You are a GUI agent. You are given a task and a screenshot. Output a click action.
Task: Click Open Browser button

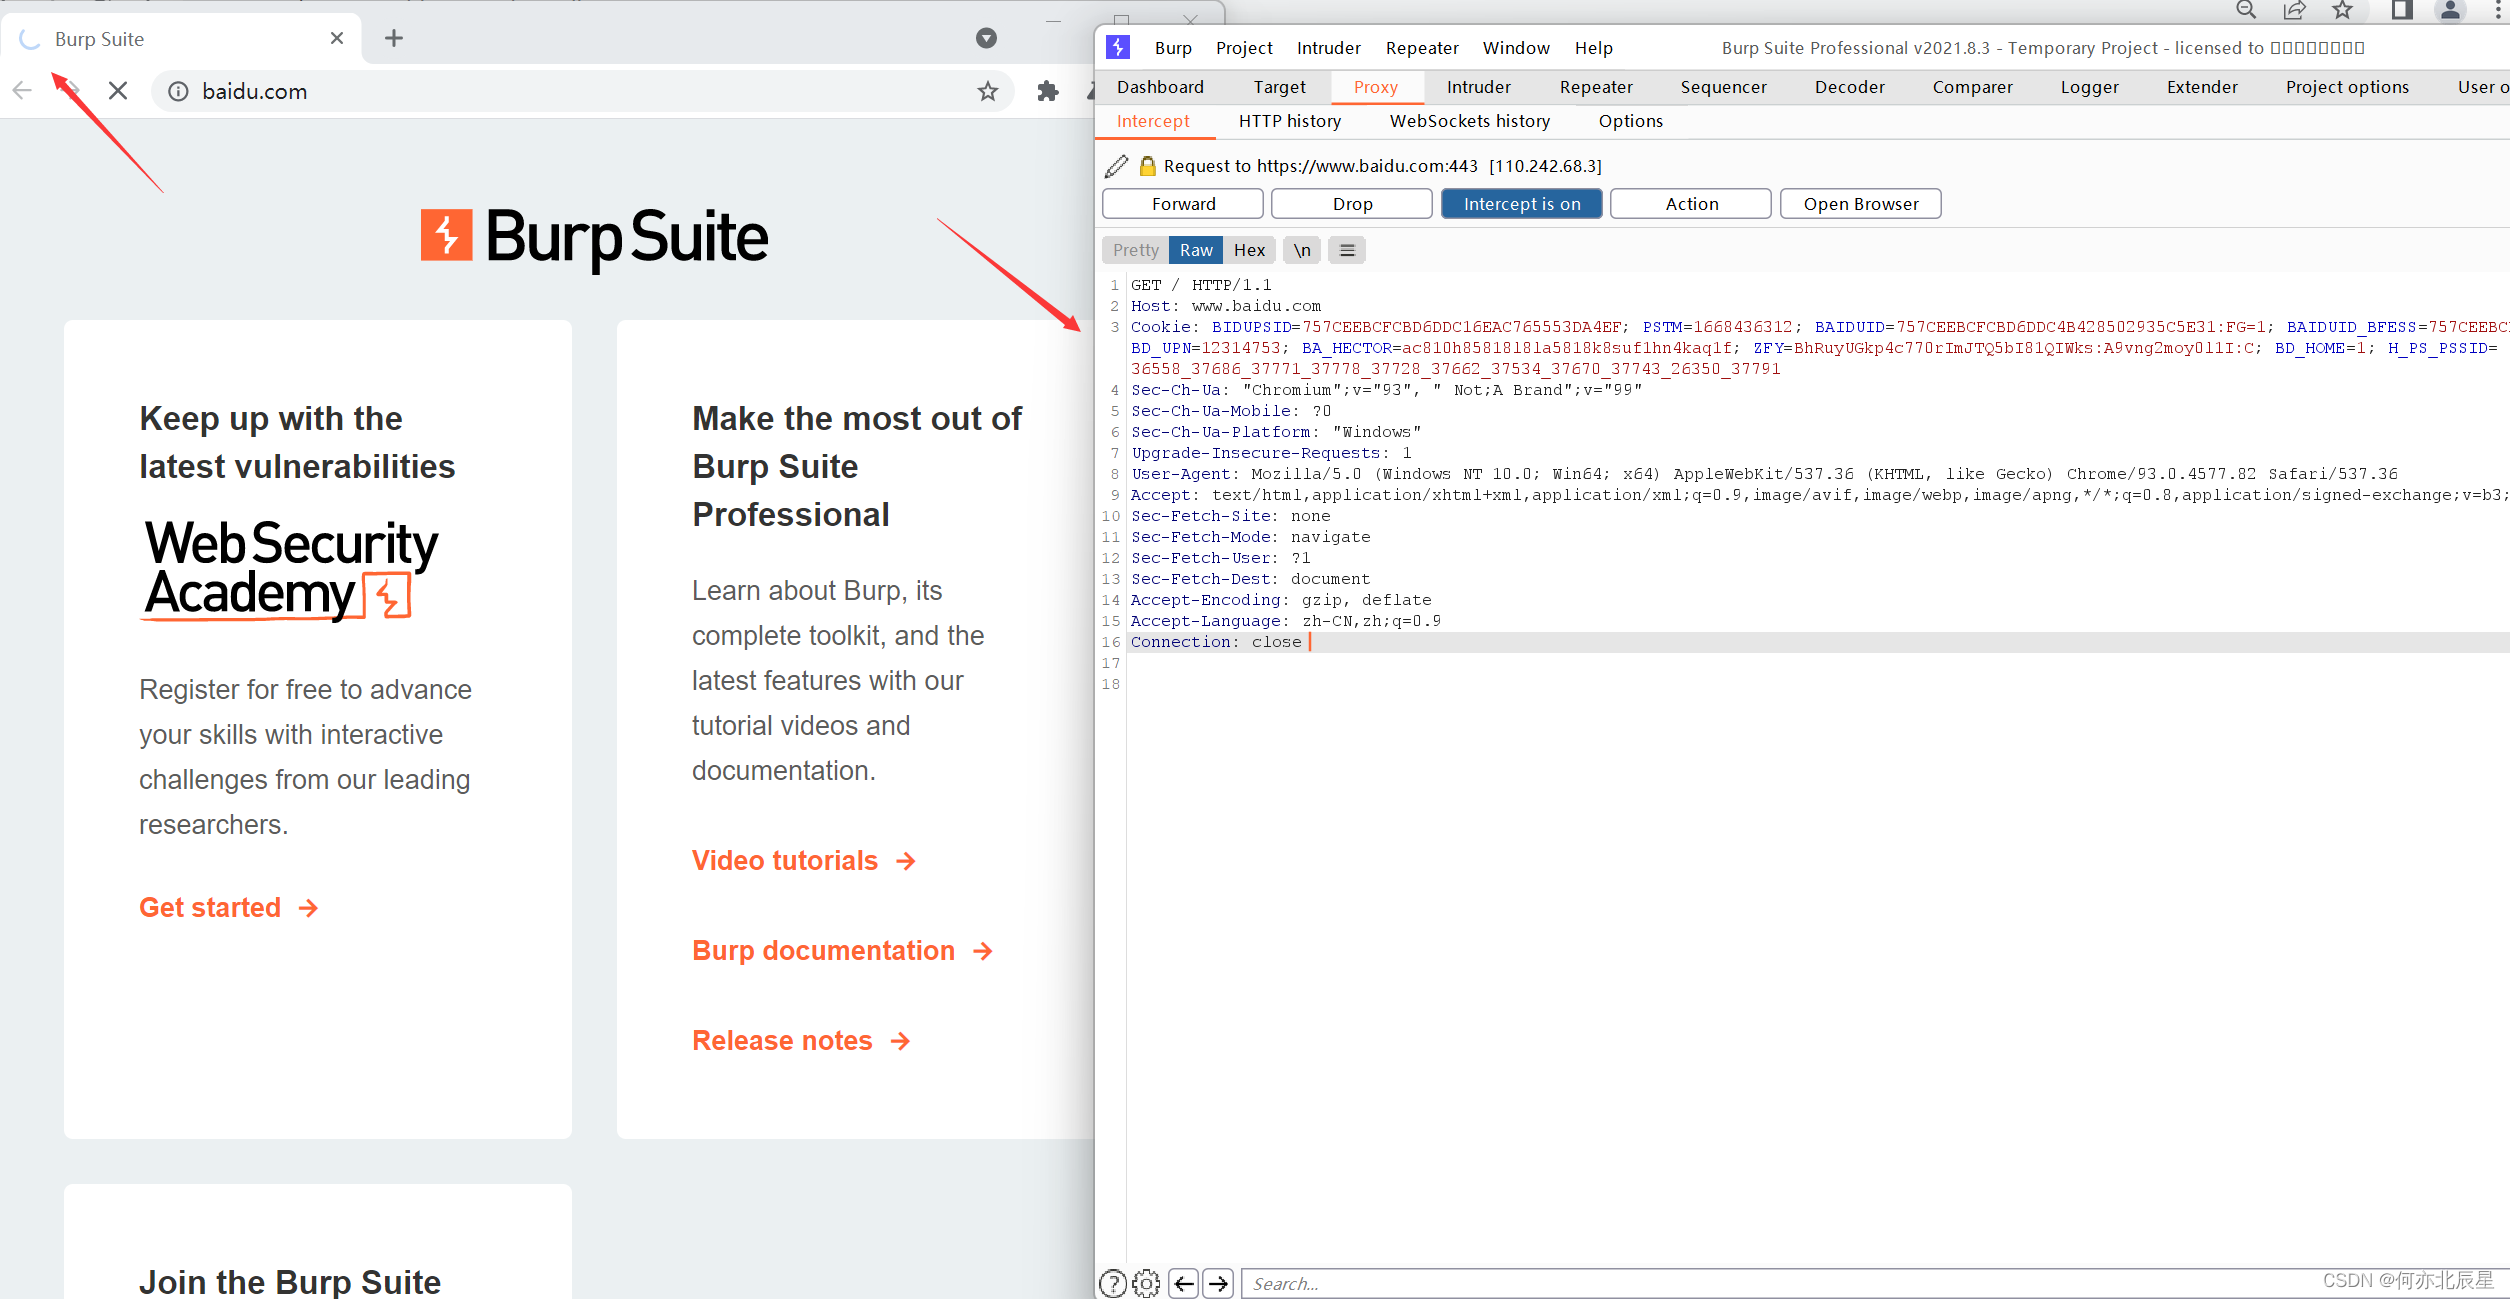1860,204
